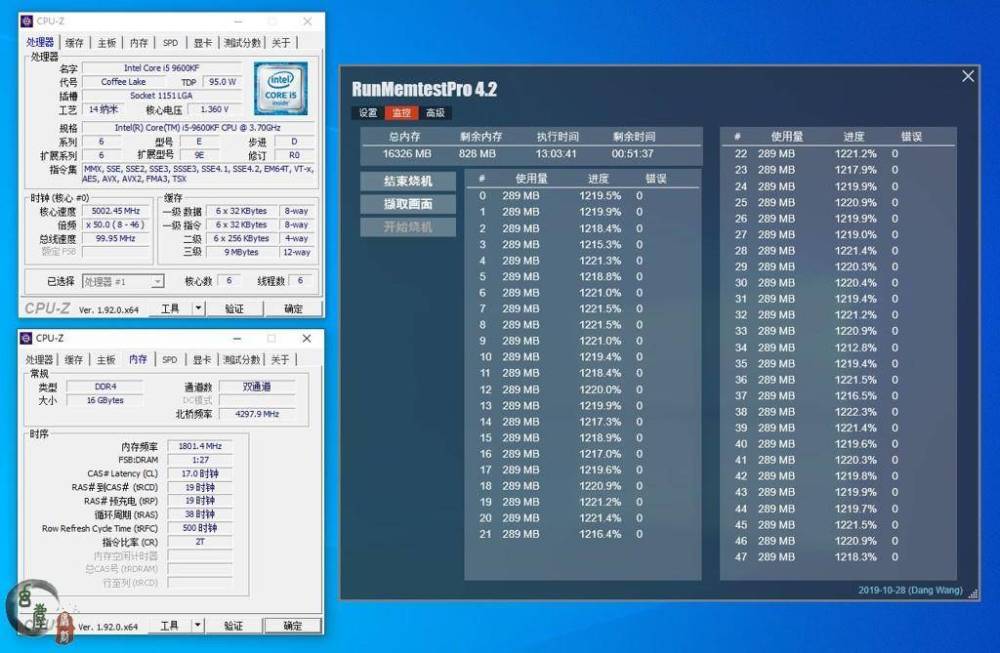This screenshot has width=1000, height=653.
Task: Open 工具 dropdown arrow in top CPU-Z window
Action: point(198,309)
